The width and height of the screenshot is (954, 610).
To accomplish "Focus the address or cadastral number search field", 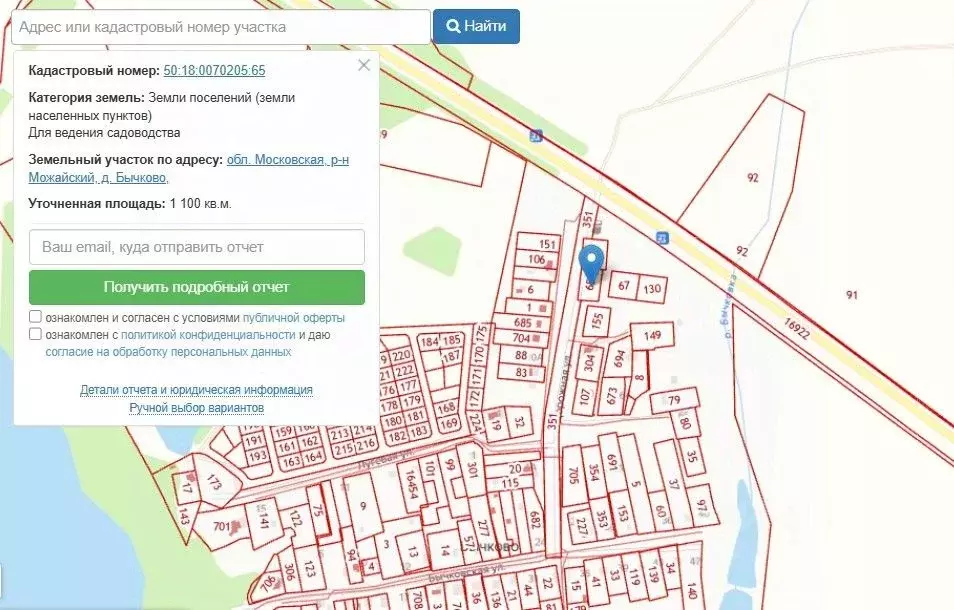I will coord(220,27).
